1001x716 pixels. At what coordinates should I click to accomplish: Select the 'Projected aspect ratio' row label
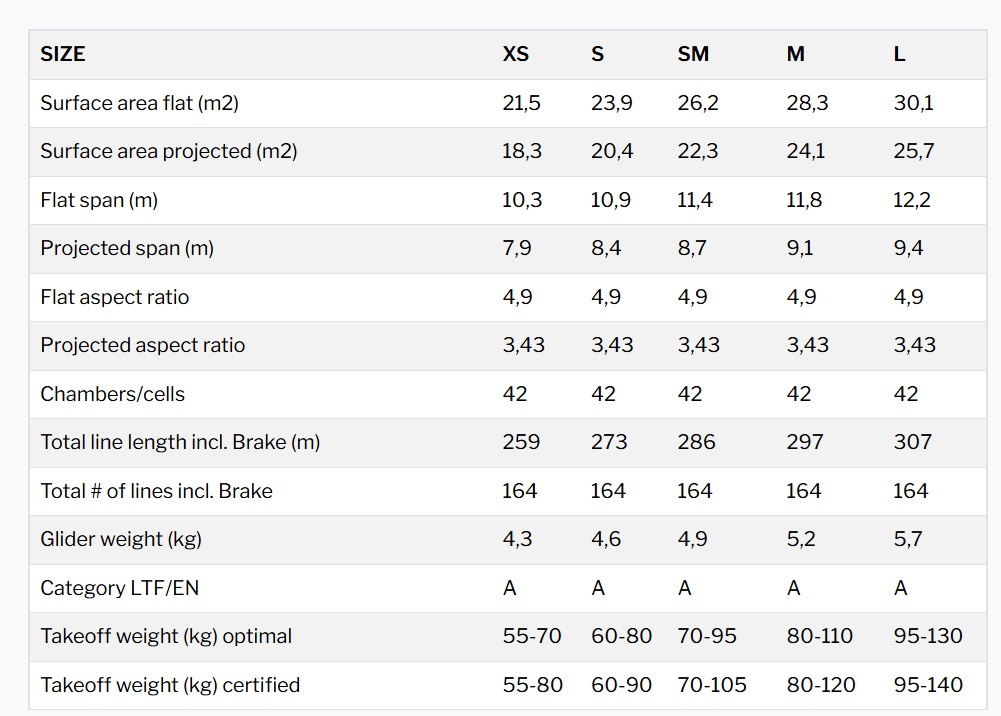pyautogui.click(x=142, y=345)
